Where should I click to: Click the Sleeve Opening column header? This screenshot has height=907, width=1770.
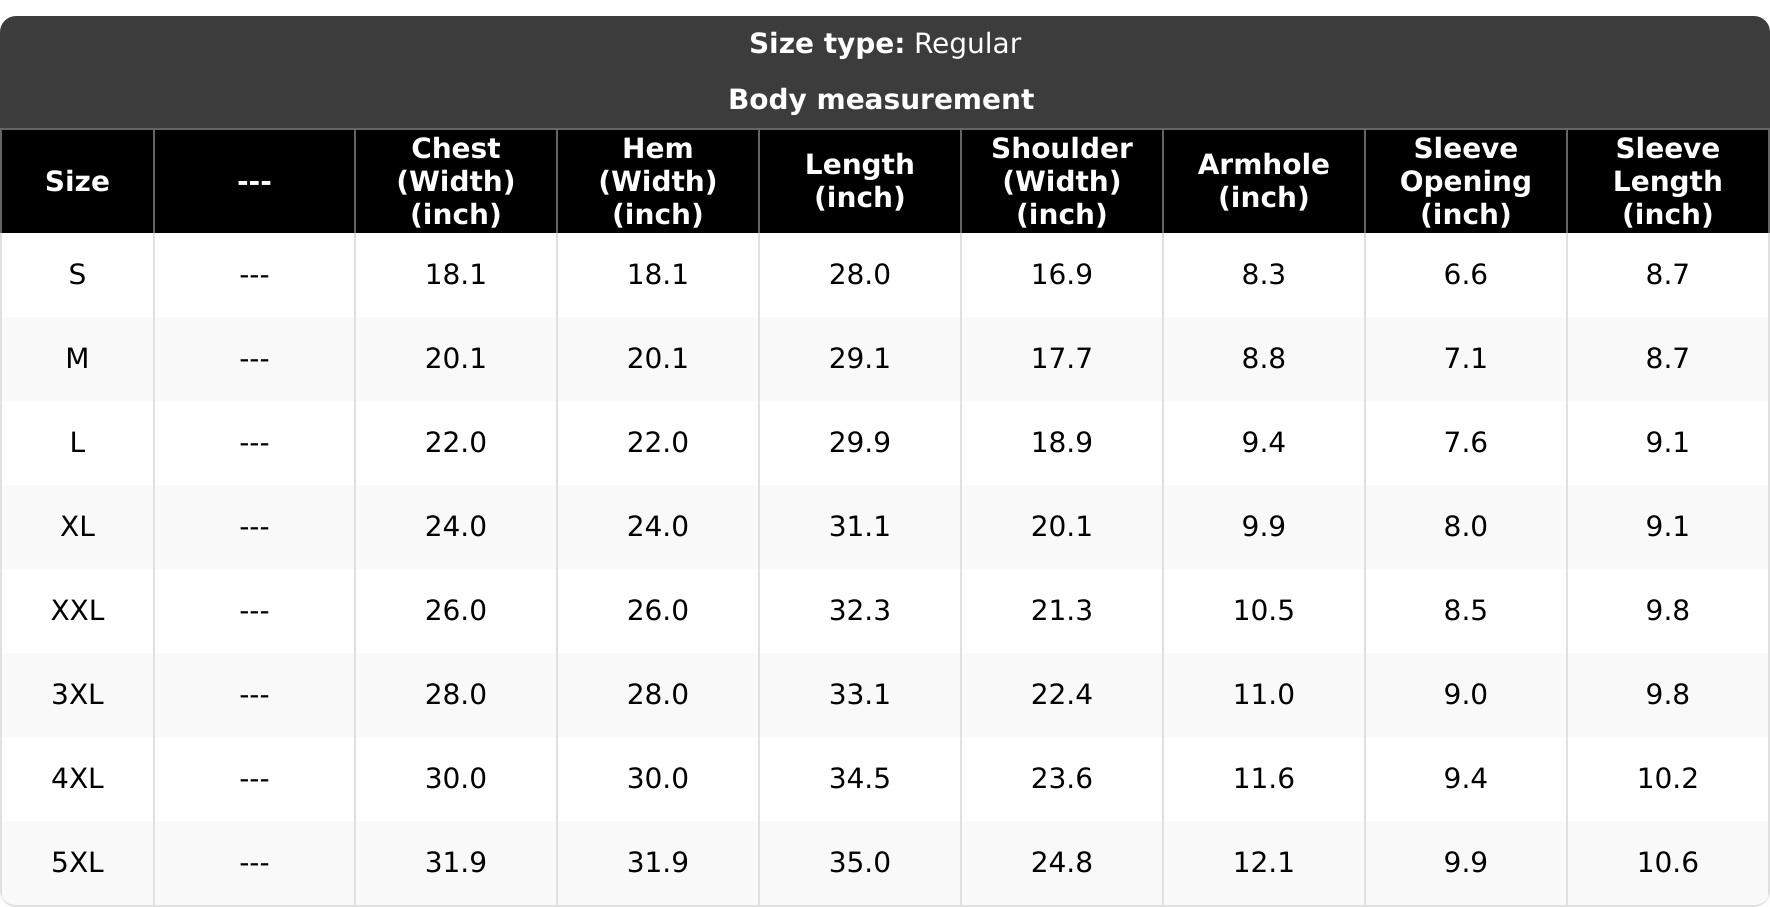point(1466,181)
